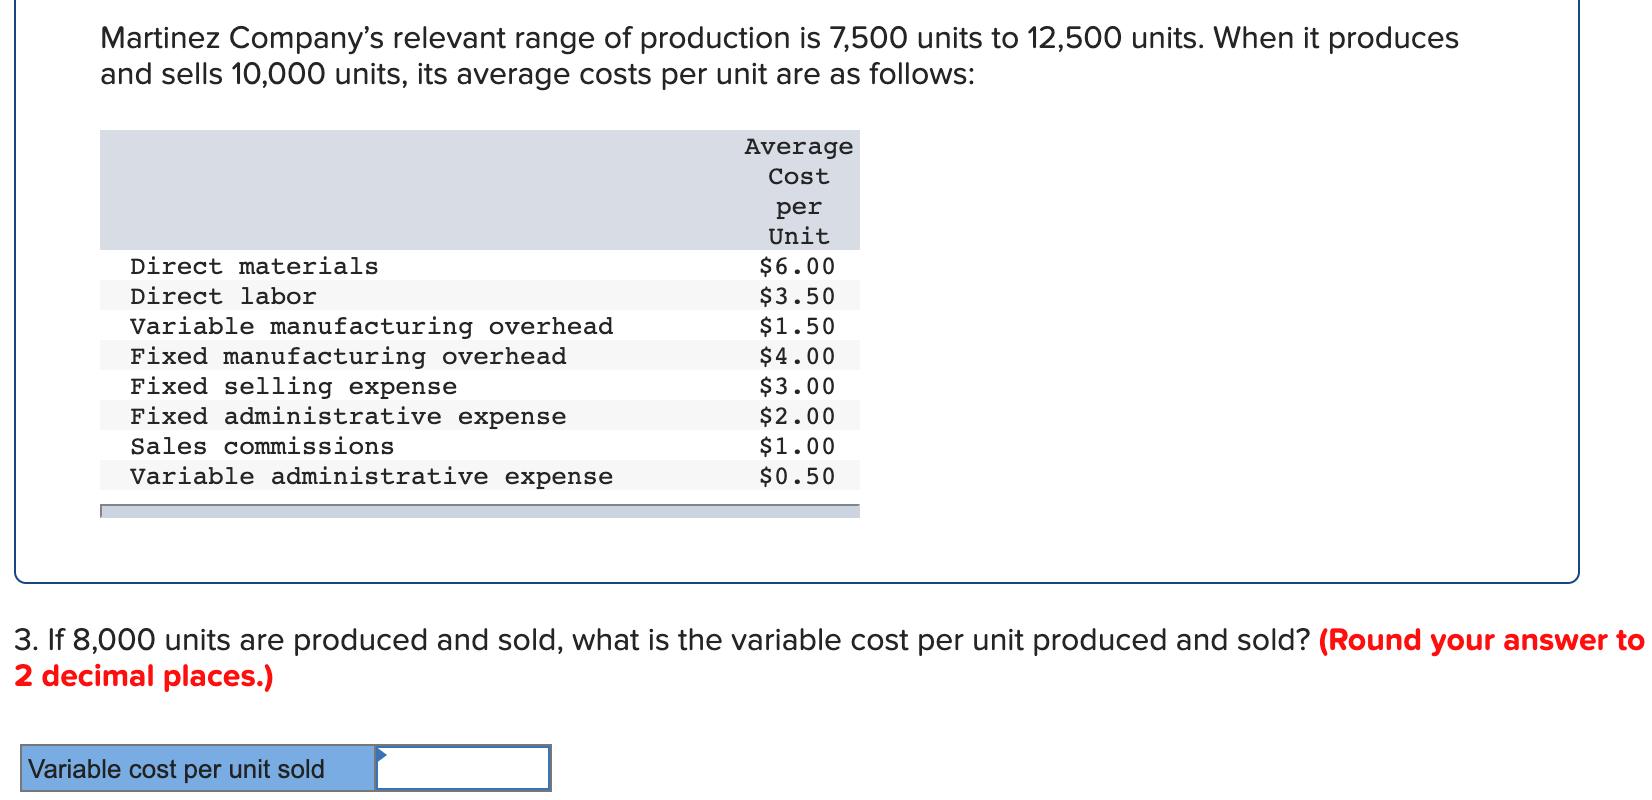The height and width of the screenshot is (800, 1652).
Task: Click the horizontal scrollbar below the cost table
Action: click(480, 511)
